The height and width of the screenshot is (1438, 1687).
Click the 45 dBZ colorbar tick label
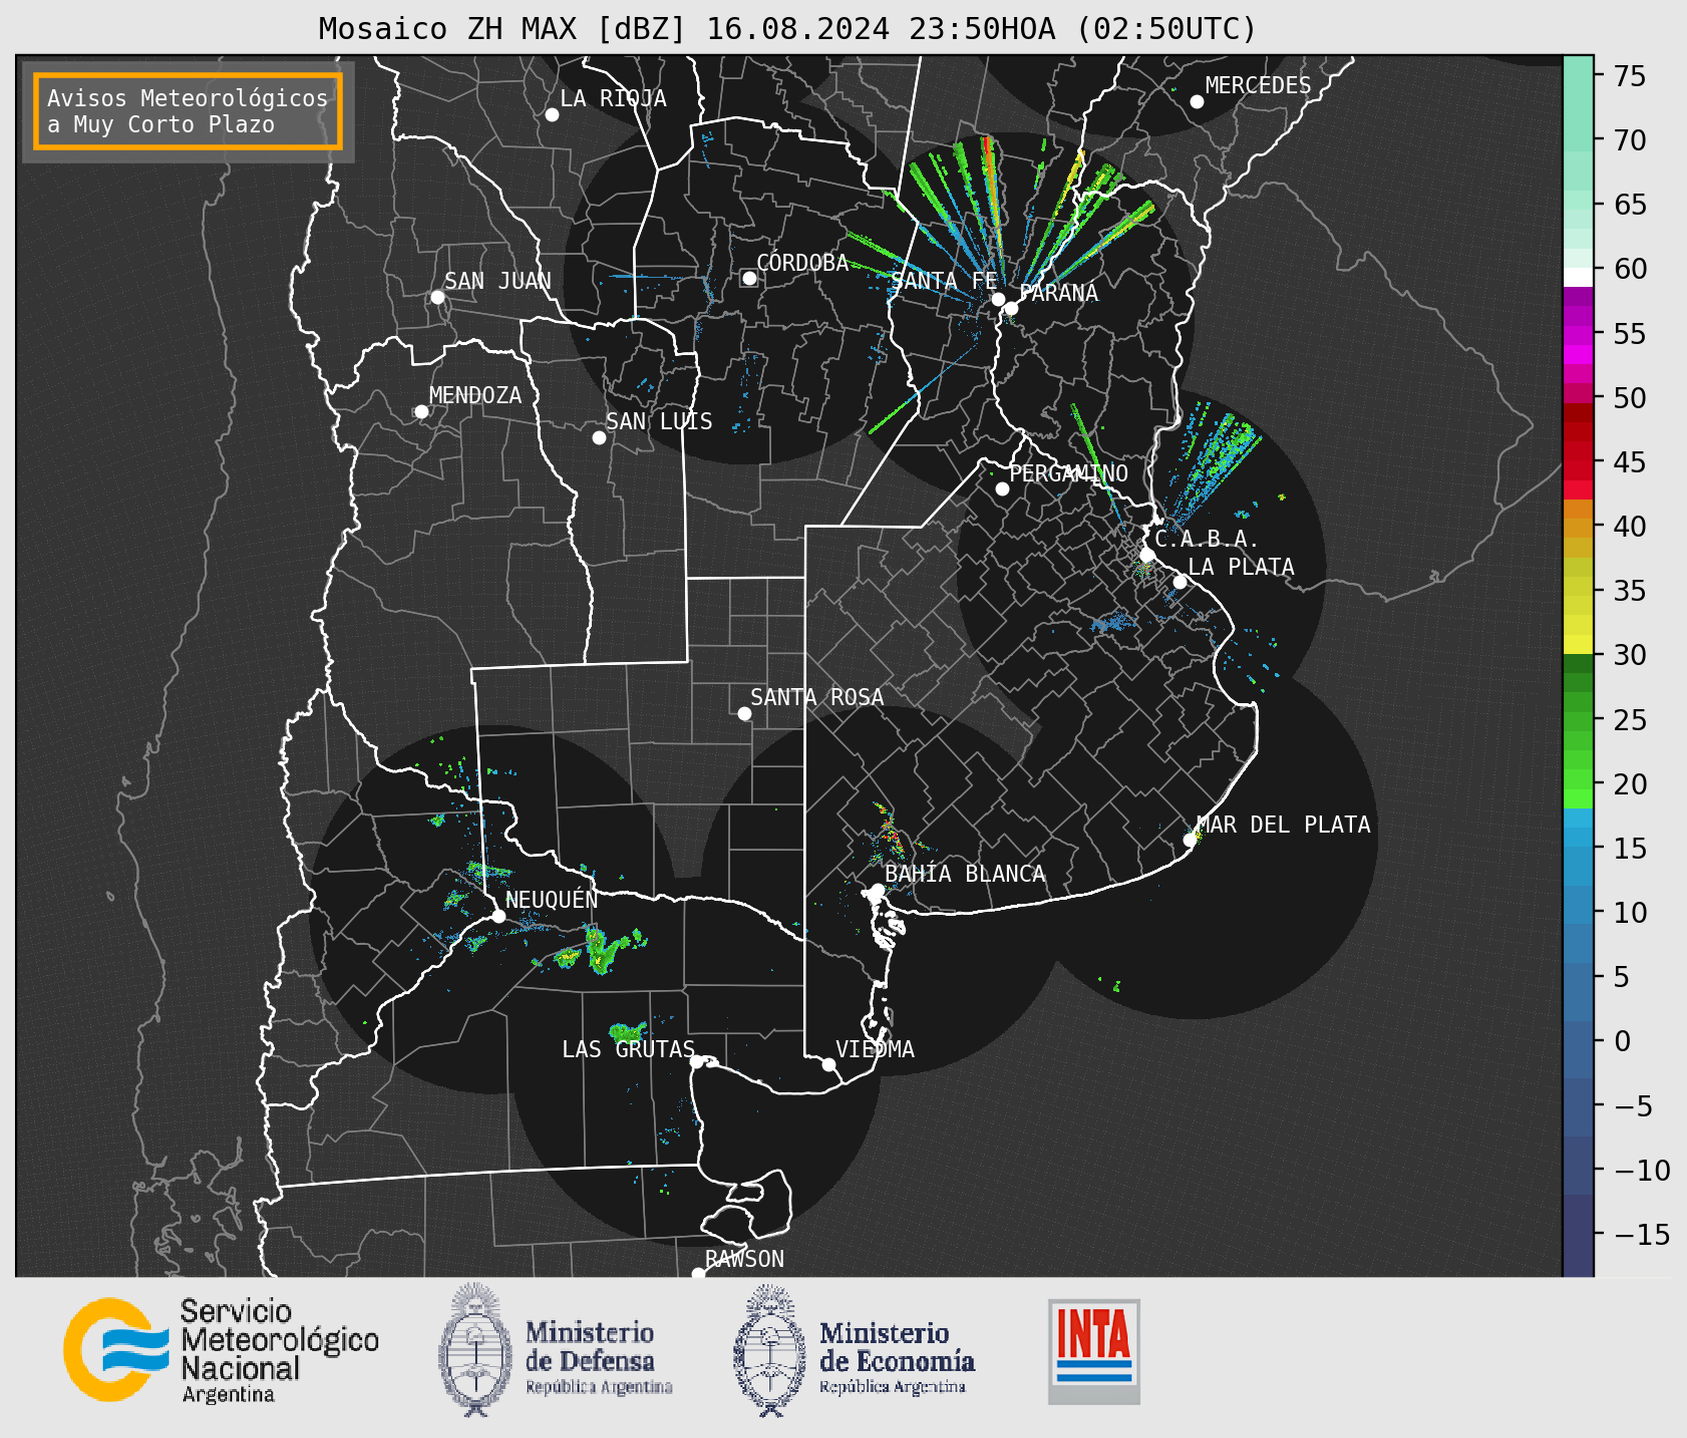[1629, 463]
